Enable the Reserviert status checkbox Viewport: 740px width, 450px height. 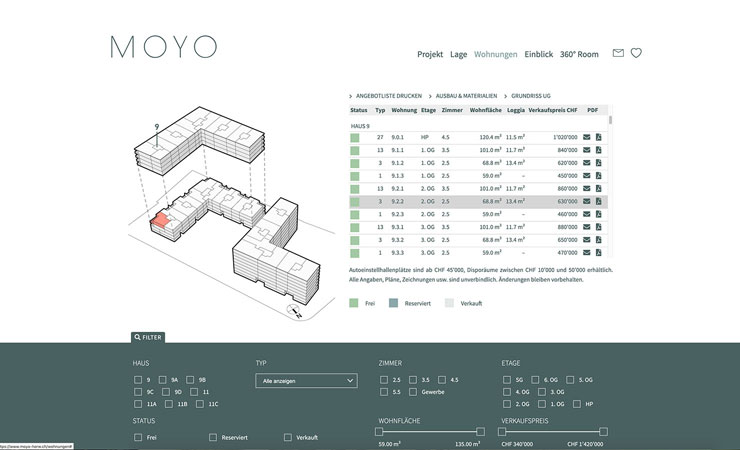pos(213,437)
